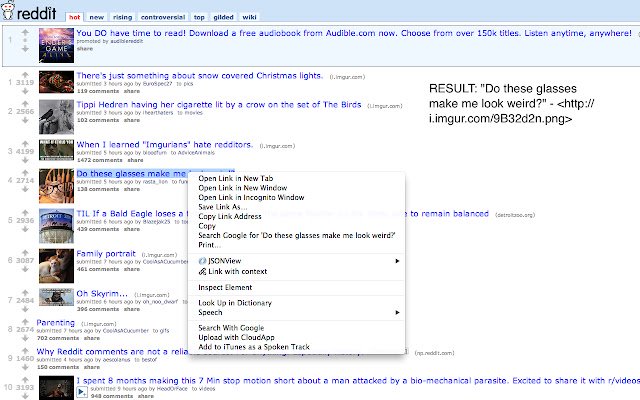Upvote the Do these glasses post
Screen dimensions: 640x400
25,173
